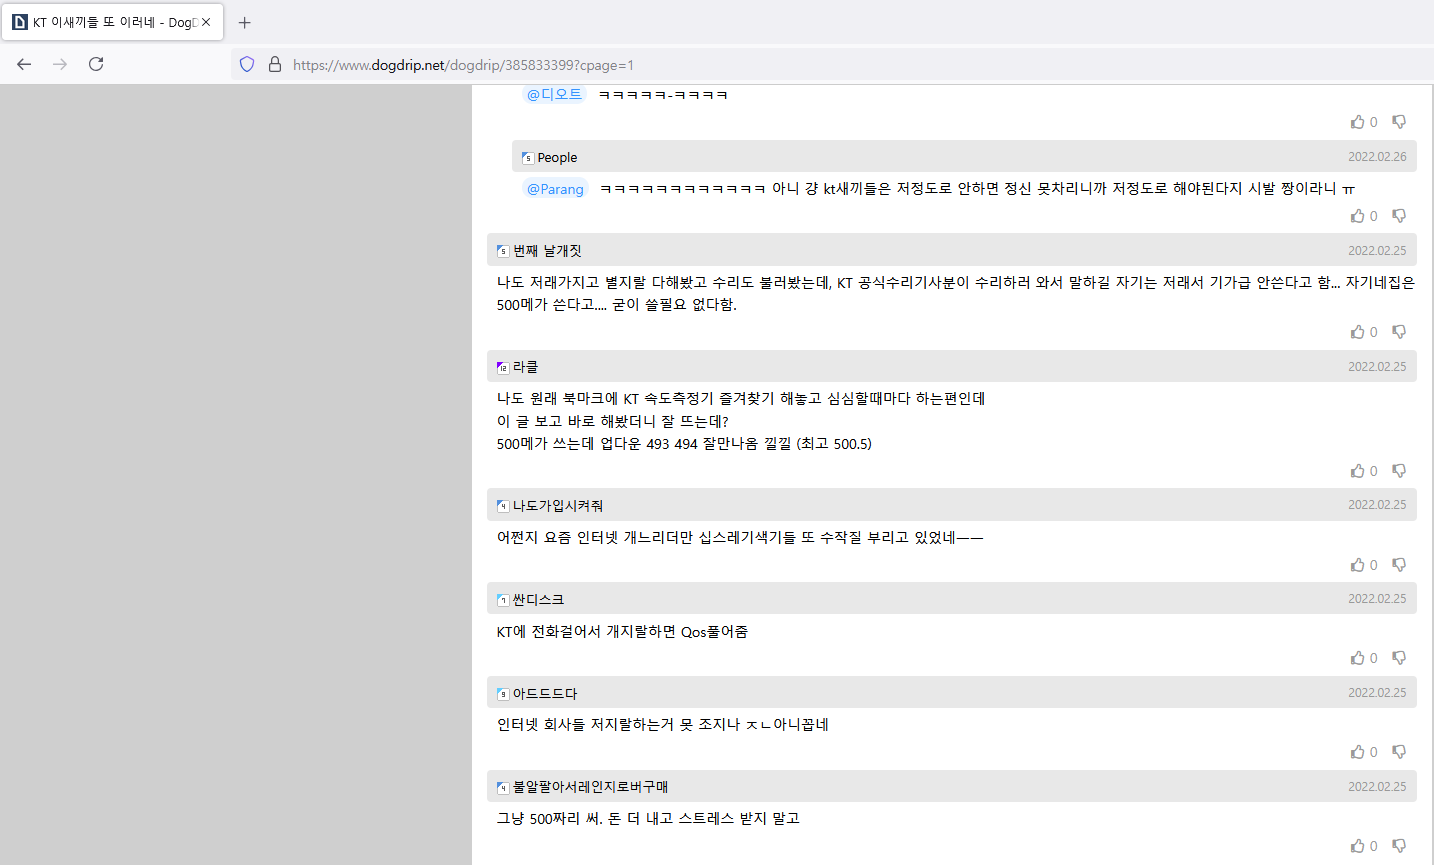The height and width of the screenshot is (865, 1434).
Task: Open the profile of user 싼디스크
Action: click(x=538, y=600)
